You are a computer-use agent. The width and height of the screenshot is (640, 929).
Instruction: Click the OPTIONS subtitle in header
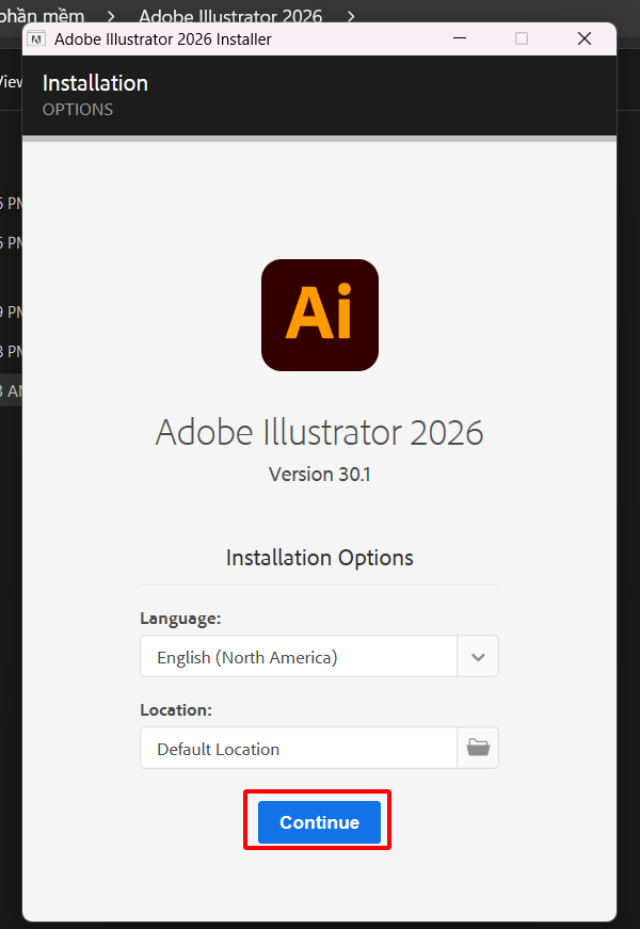tap(77, 109)
